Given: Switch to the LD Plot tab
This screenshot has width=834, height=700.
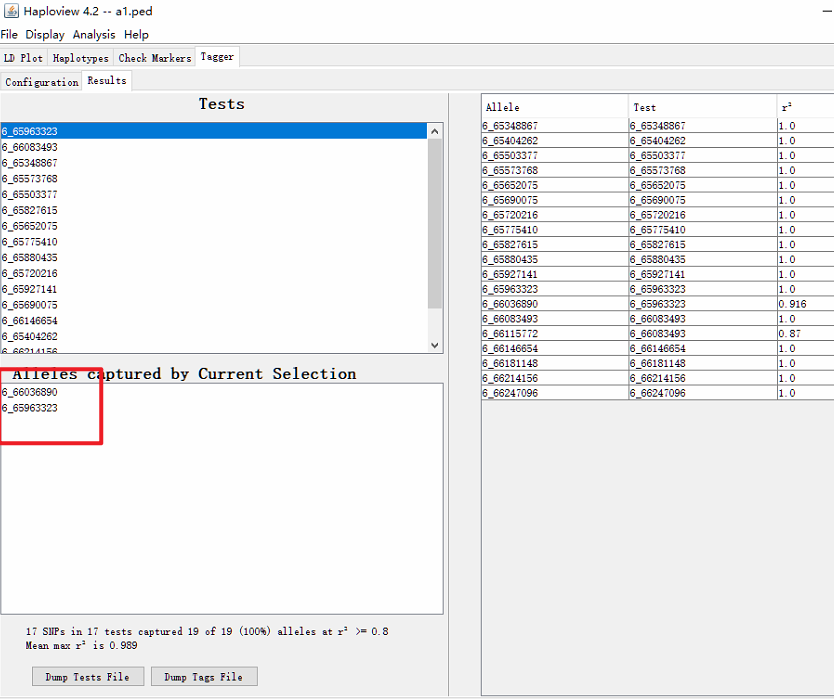Looking at the screenshot, I should pos(23,58).
